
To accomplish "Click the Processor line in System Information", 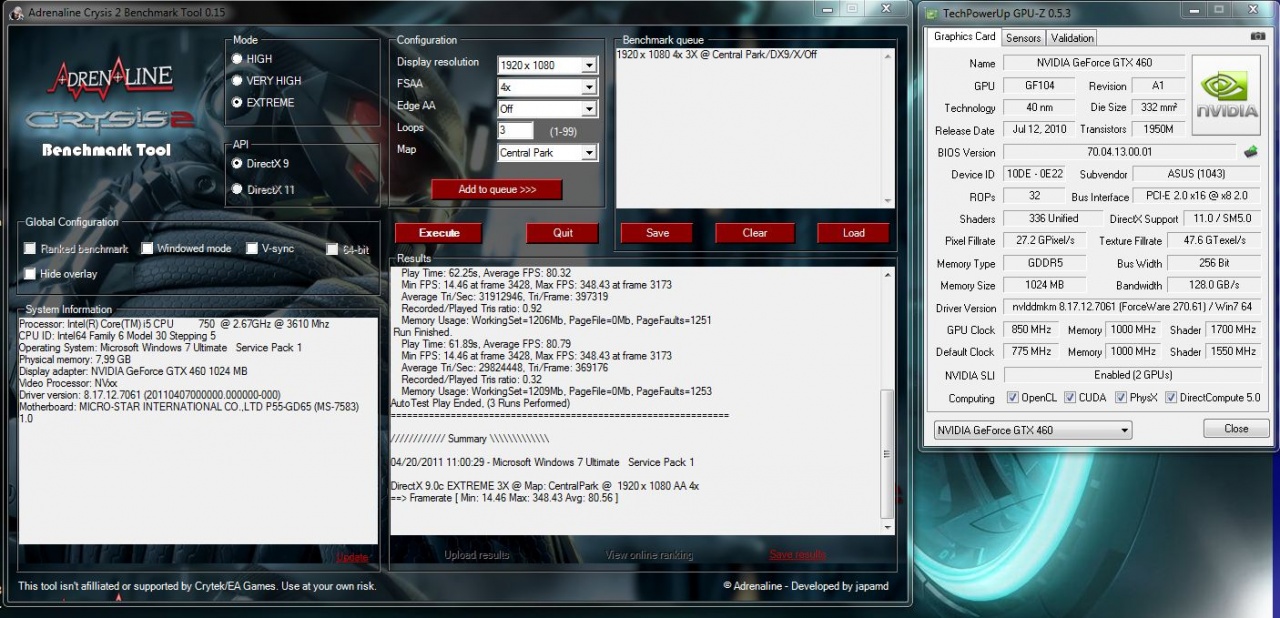I will click(174, 324).
